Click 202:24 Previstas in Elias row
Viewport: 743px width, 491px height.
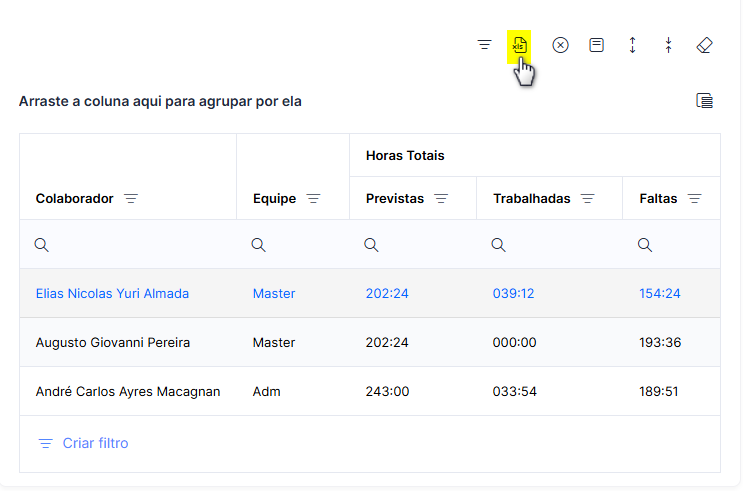(387, 293)
